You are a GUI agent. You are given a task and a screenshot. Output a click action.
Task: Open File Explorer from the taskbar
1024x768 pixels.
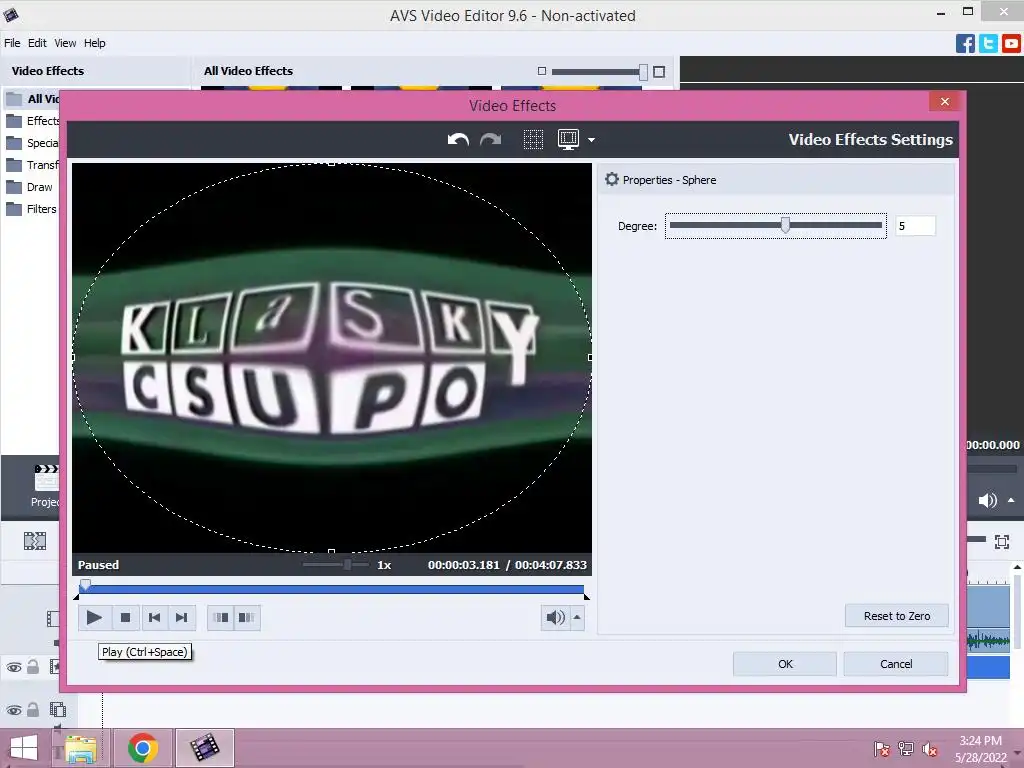click(x=81, y=748)
